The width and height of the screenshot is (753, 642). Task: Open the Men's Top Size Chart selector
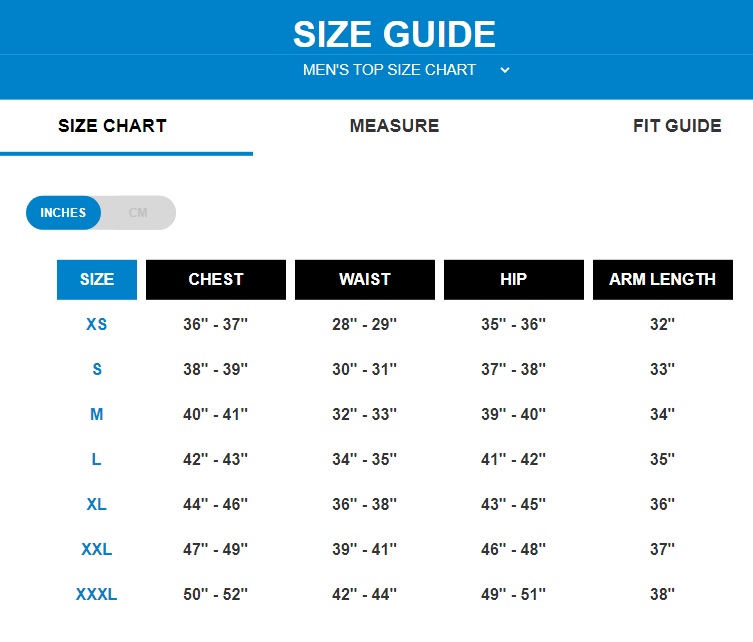point(390,70)
